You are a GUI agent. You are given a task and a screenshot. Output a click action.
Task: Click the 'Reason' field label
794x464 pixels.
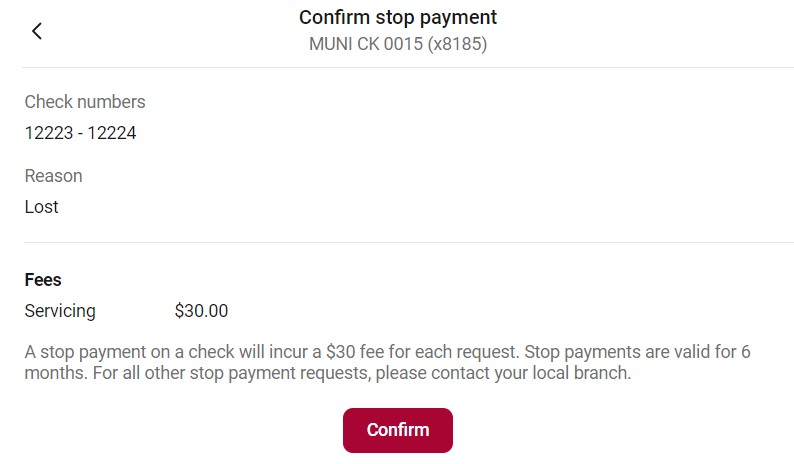pos(53,176)
